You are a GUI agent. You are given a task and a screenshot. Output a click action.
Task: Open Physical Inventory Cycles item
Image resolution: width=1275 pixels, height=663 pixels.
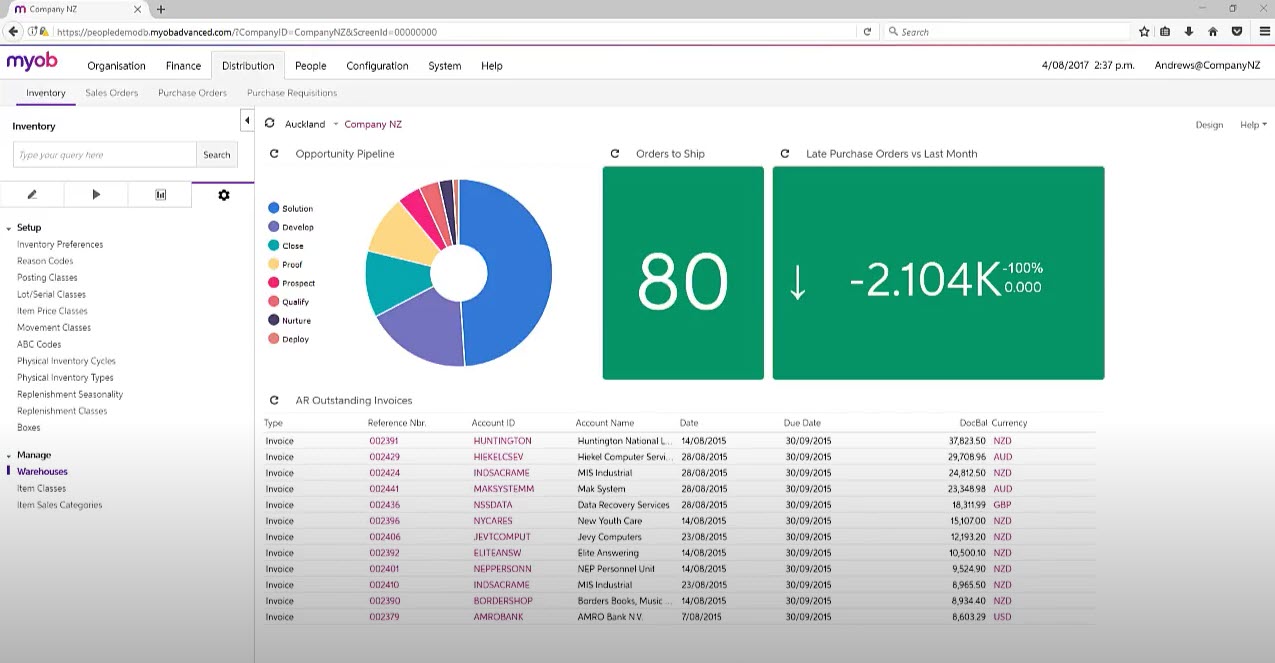click(66, 361)
